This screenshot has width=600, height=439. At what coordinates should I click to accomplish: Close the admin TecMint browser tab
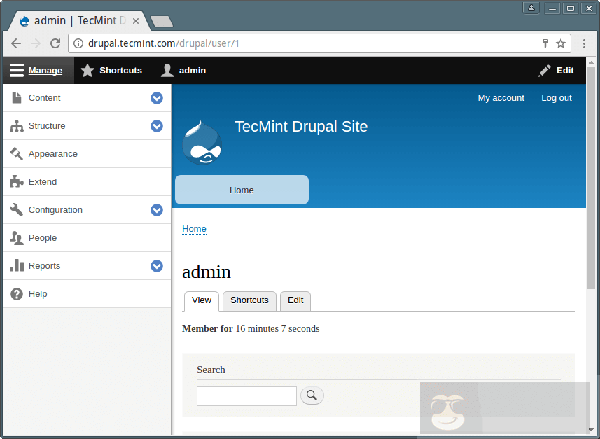136,21
